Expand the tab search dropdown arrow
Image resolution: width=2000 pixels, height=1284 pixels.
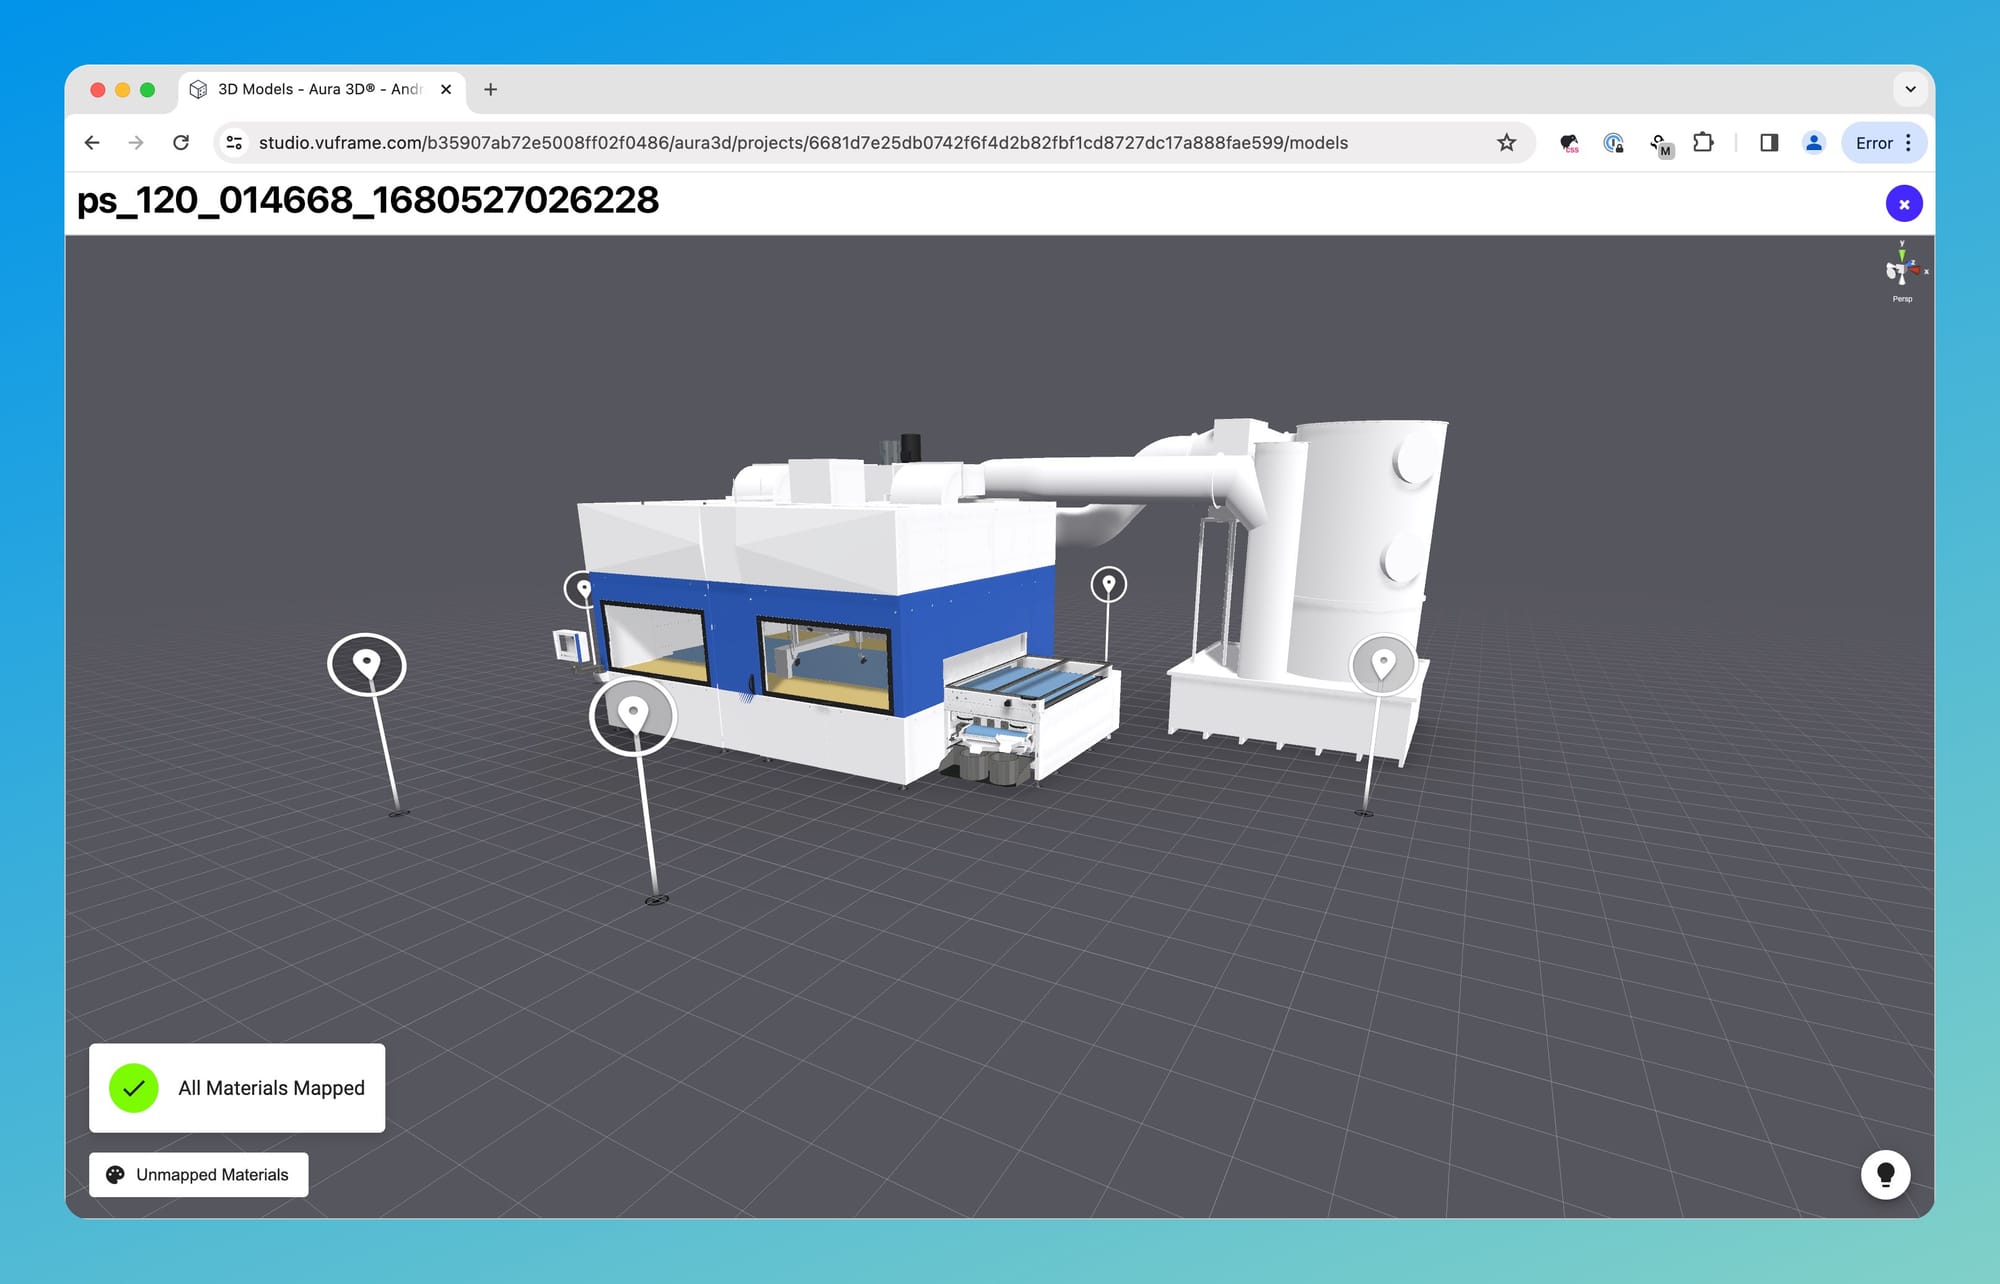click(1910, 89)
